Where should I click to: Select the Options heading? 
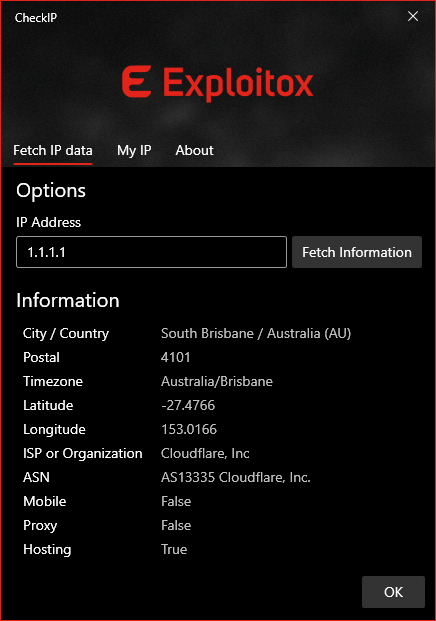point(51,190)
